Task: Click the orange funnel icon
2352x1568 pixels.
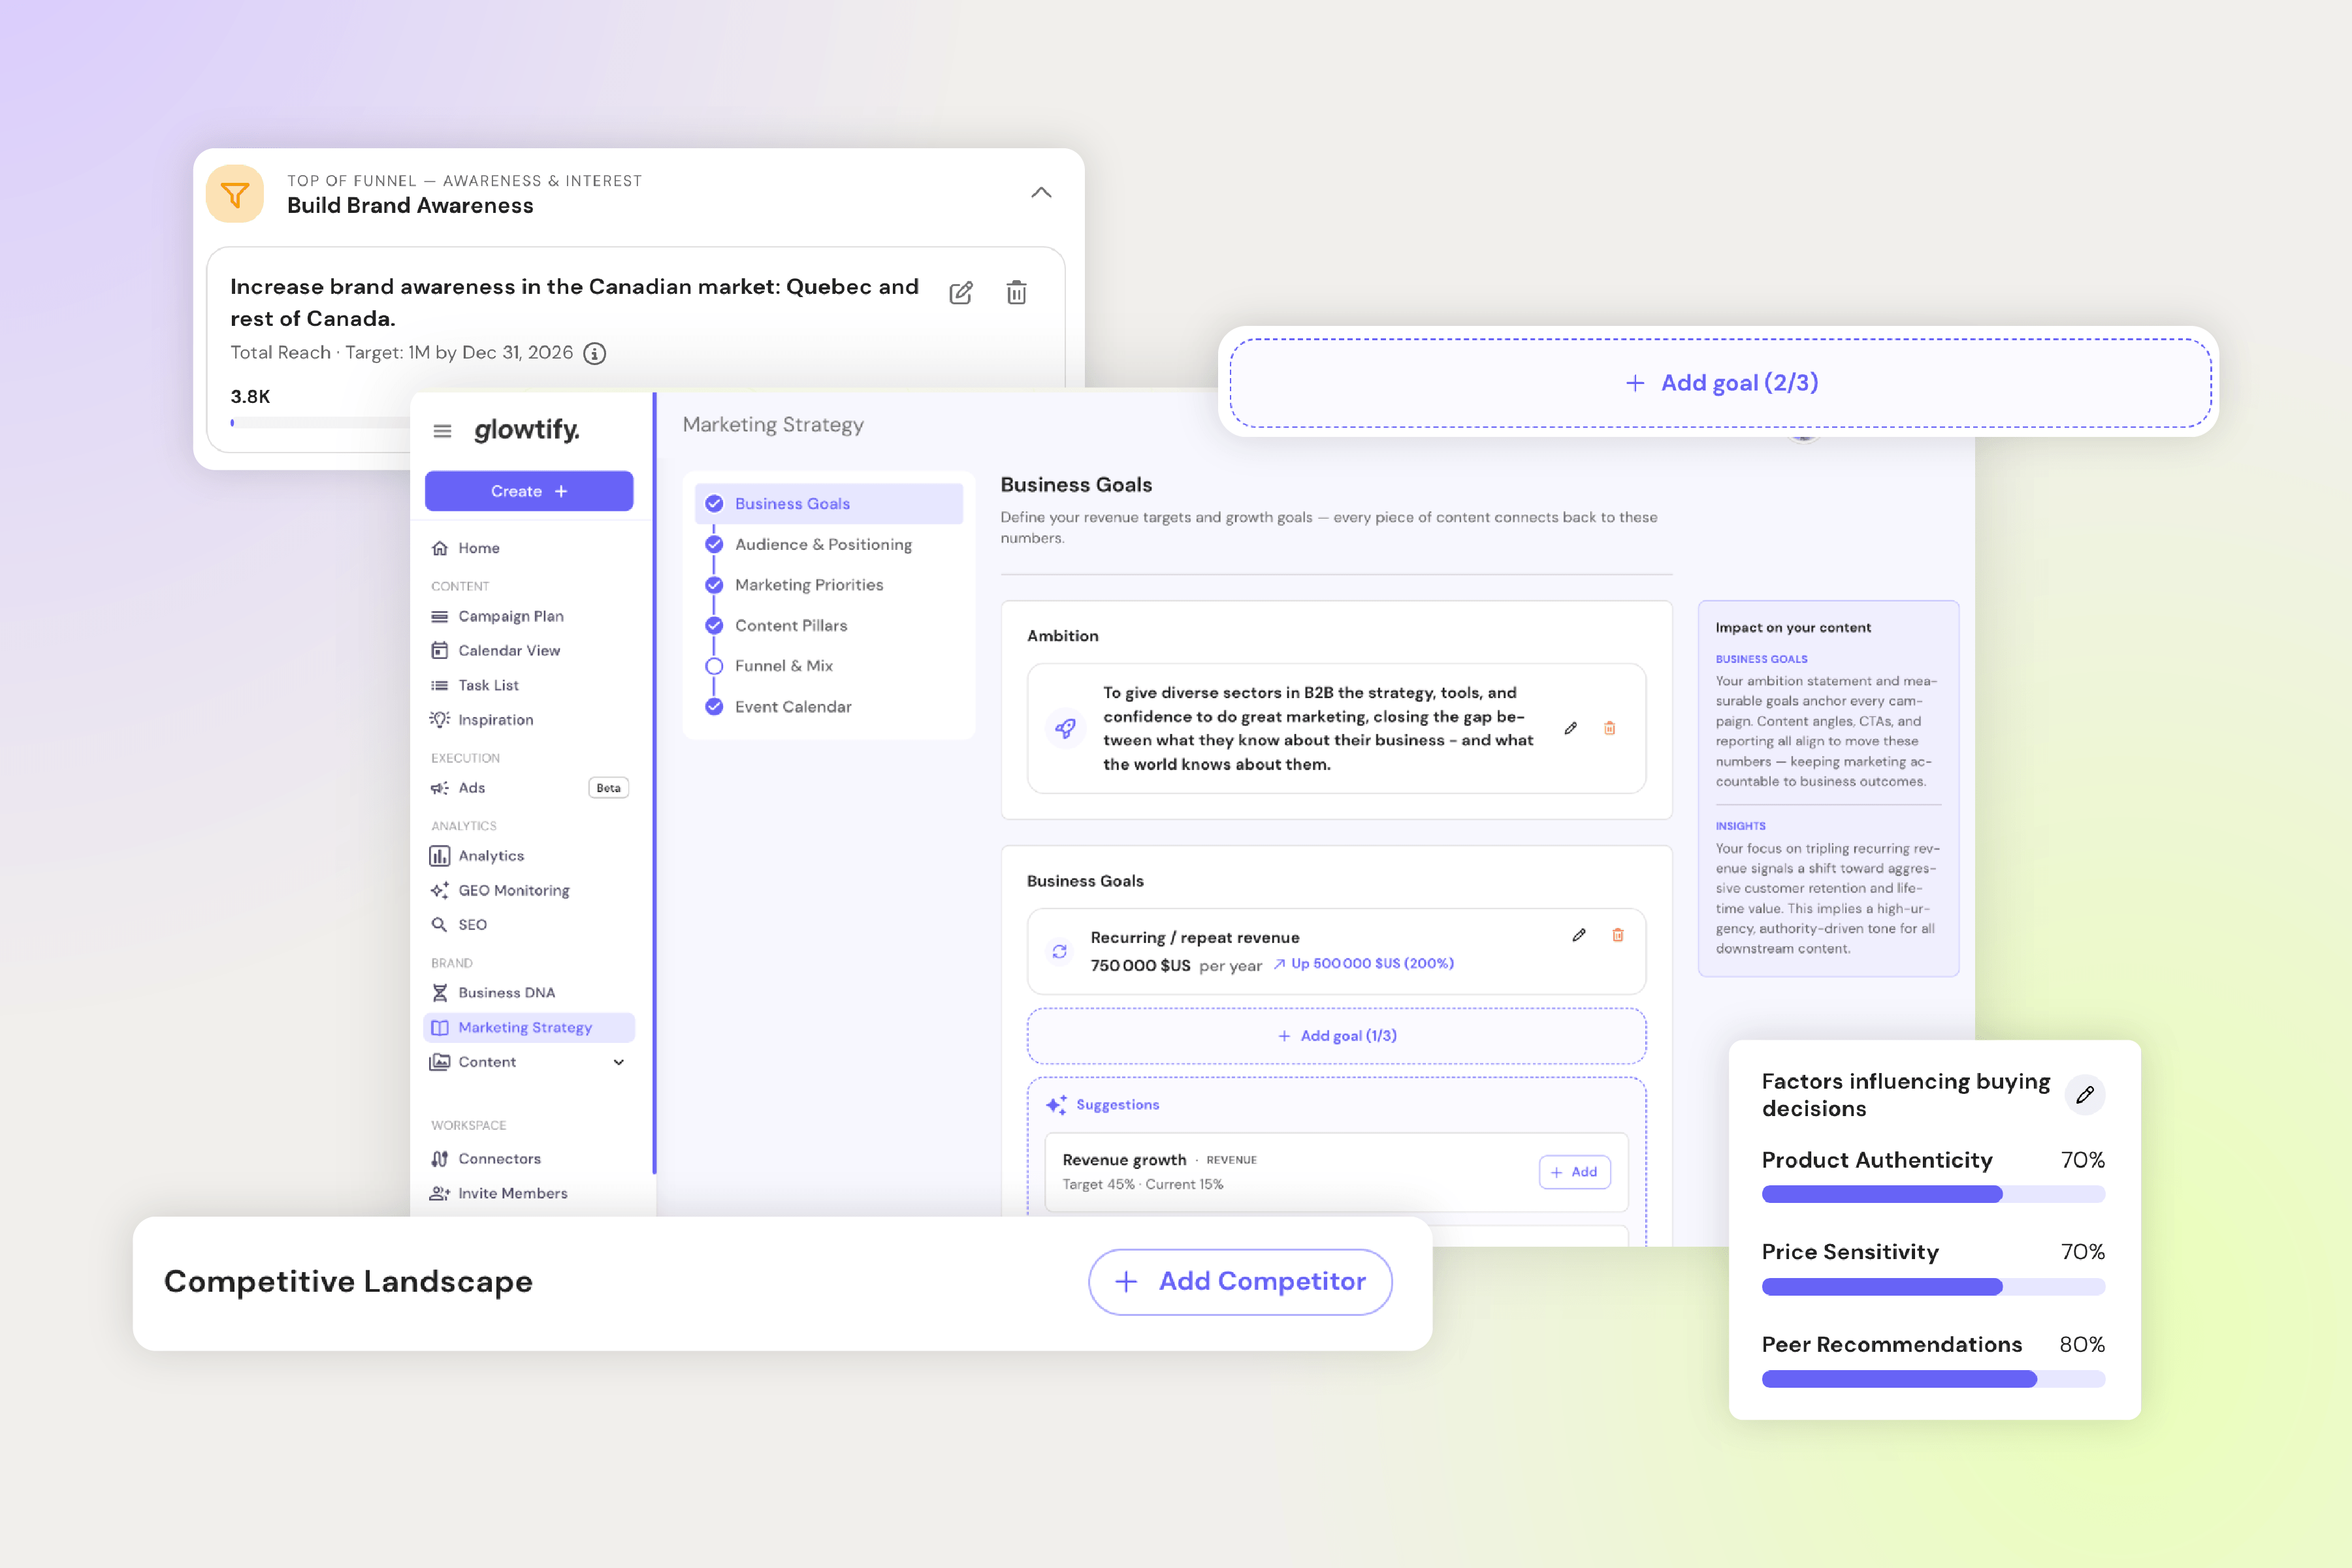Action: pyautogui.click(x=235, y=193)
